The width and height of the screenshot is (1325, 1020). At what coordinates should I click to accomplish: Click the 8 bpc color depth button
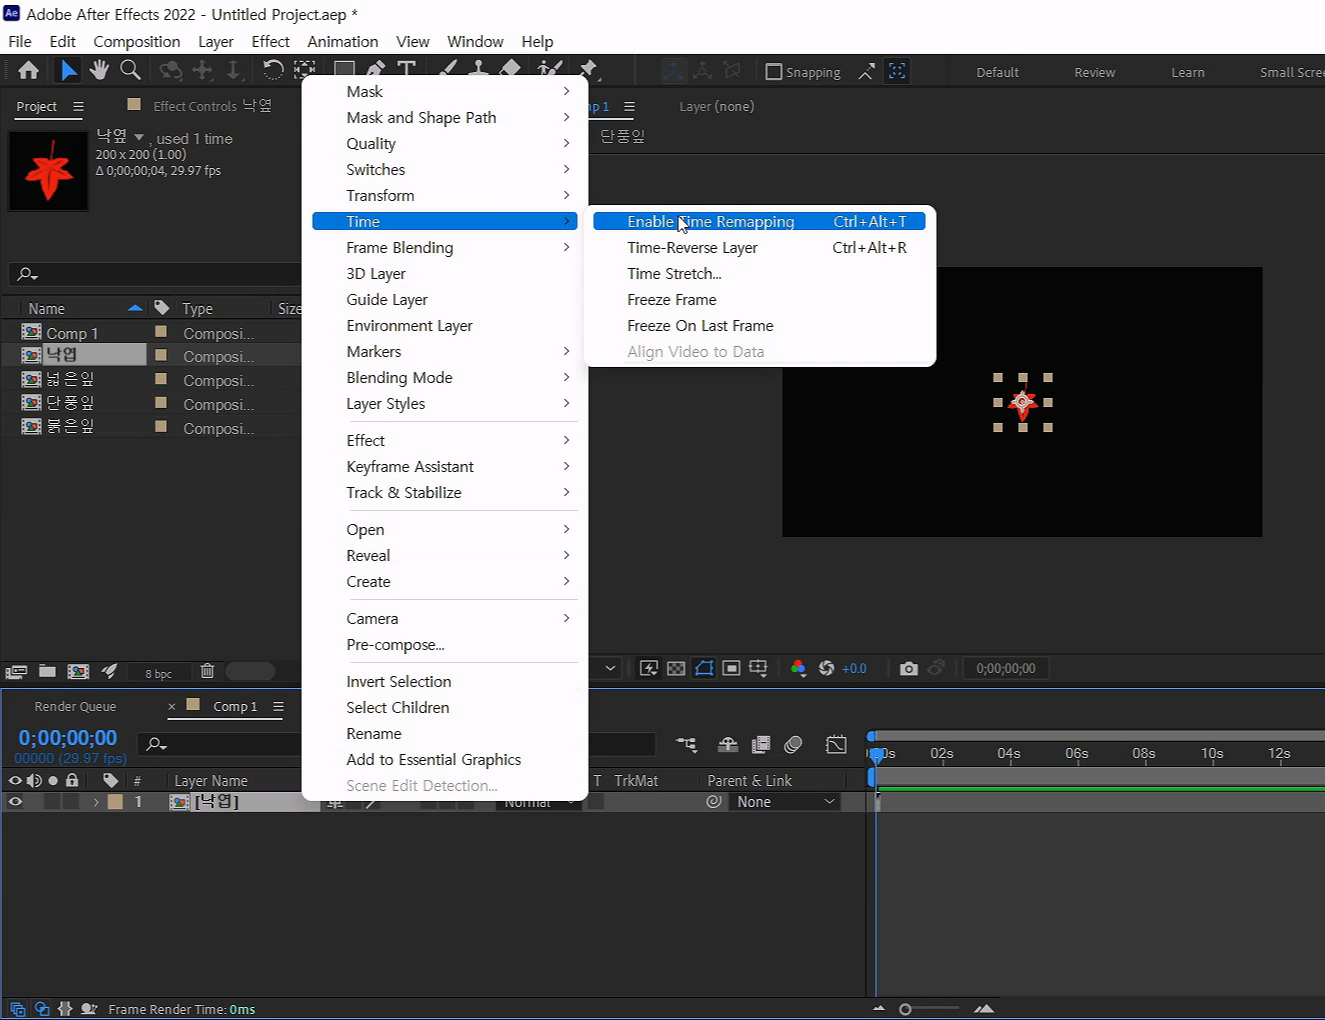(x=158, y=673)
